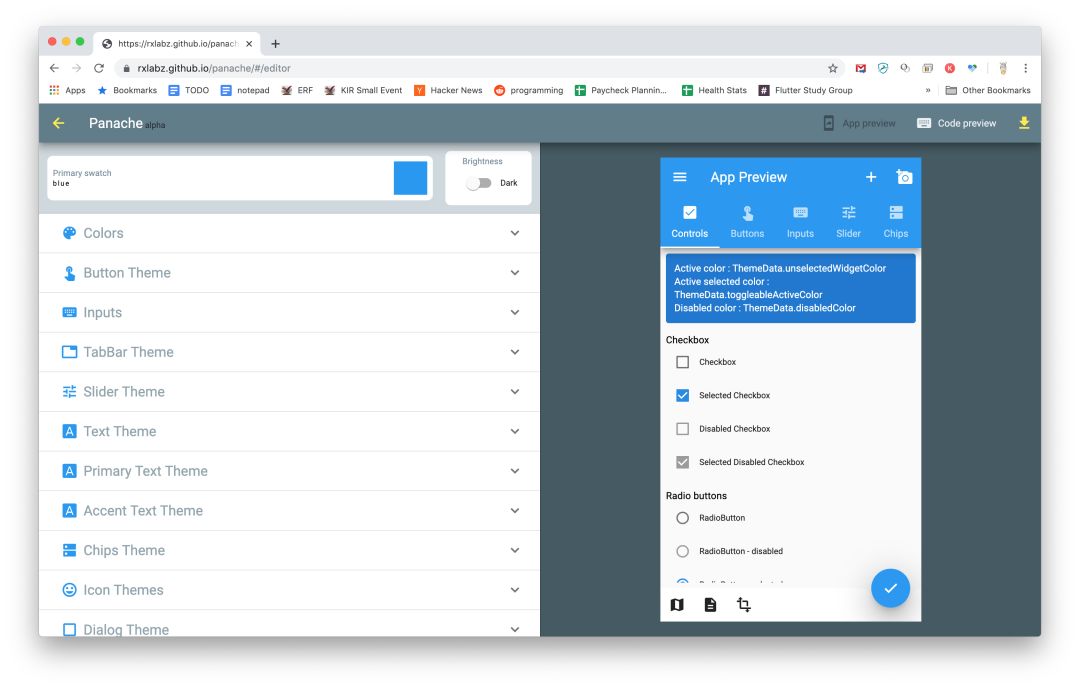
Task: Expand the Icon Themes section chevron
Action: point(515,590)
